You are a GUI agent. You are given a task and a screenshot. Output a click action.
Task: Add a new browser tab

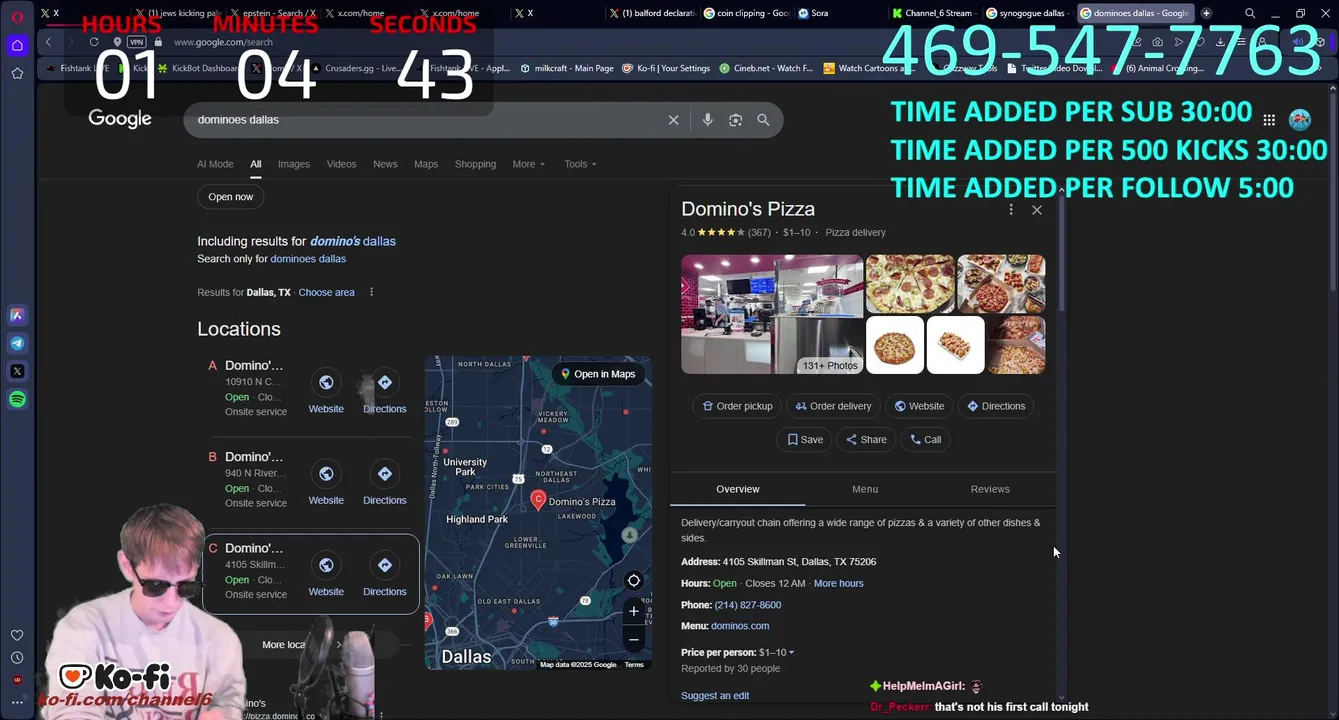(1206, 13)
